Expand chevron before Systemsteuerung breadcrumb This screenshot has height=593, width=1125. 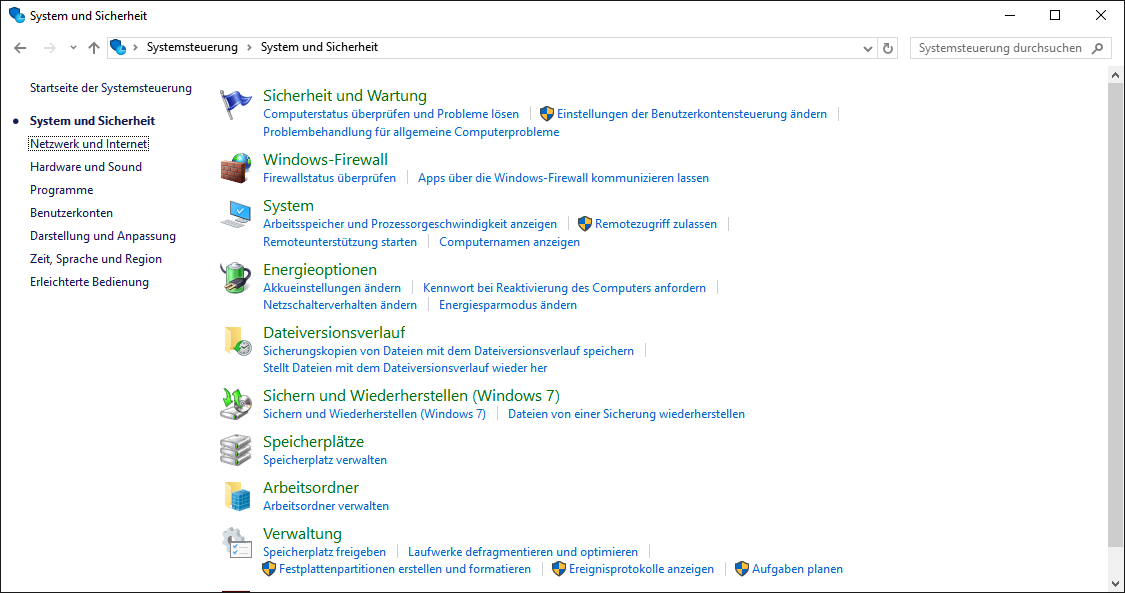(x=136, y=47)
